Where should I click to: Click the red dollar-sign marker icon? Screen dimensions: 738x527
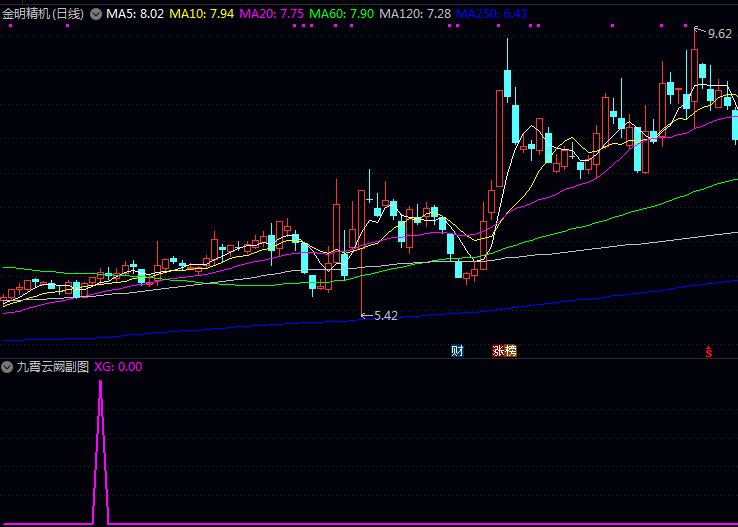[x=709, y=351]
